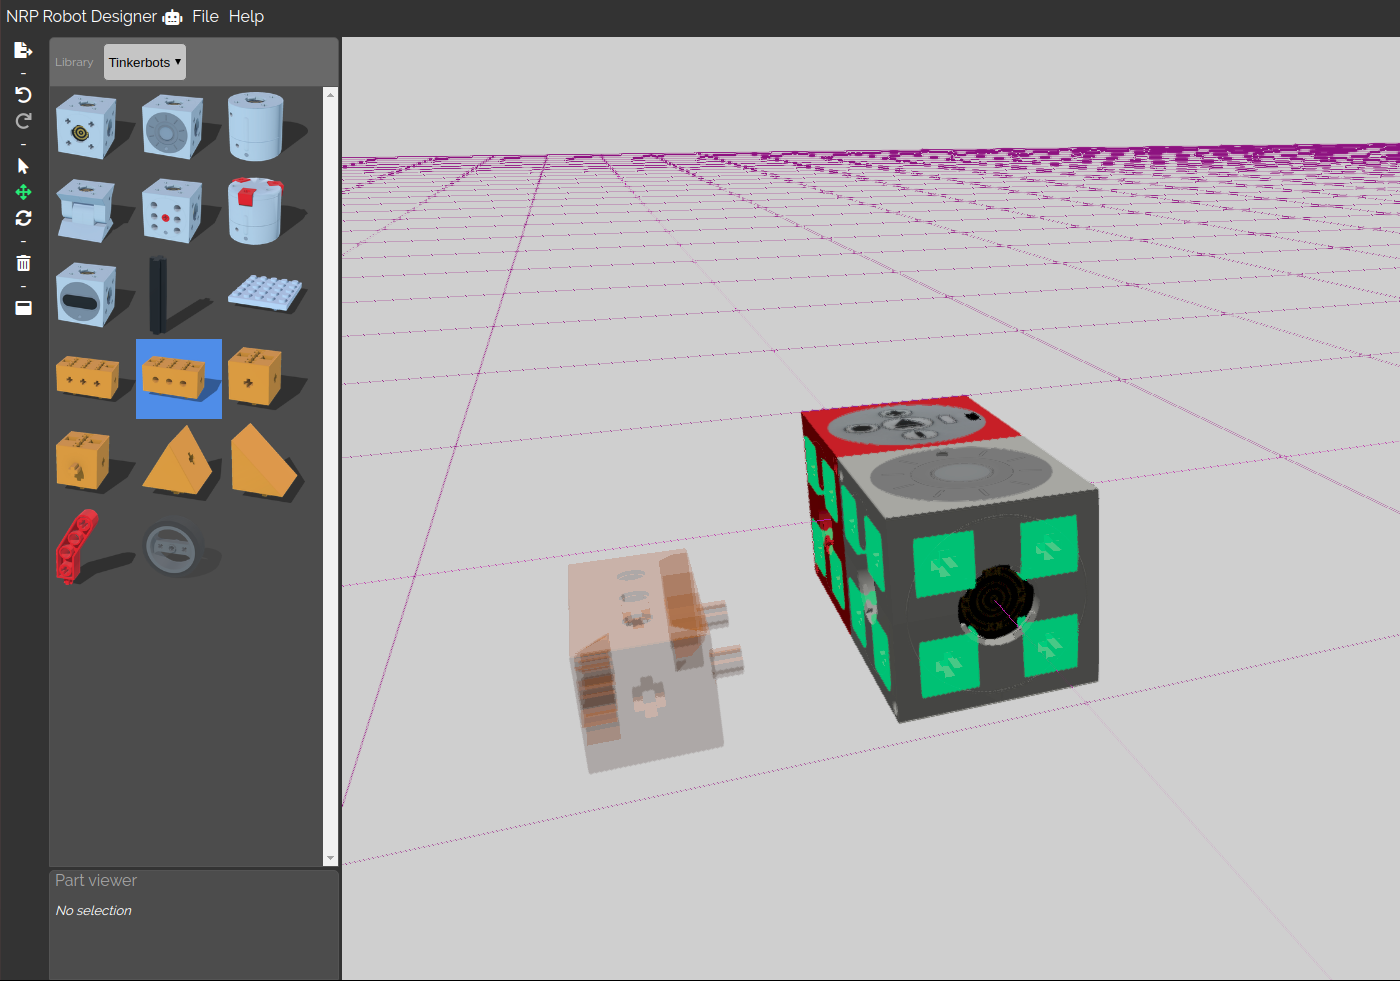
Task: Click the robot icon beside NRP Robot Designer
Action: (x=172, y=17)
